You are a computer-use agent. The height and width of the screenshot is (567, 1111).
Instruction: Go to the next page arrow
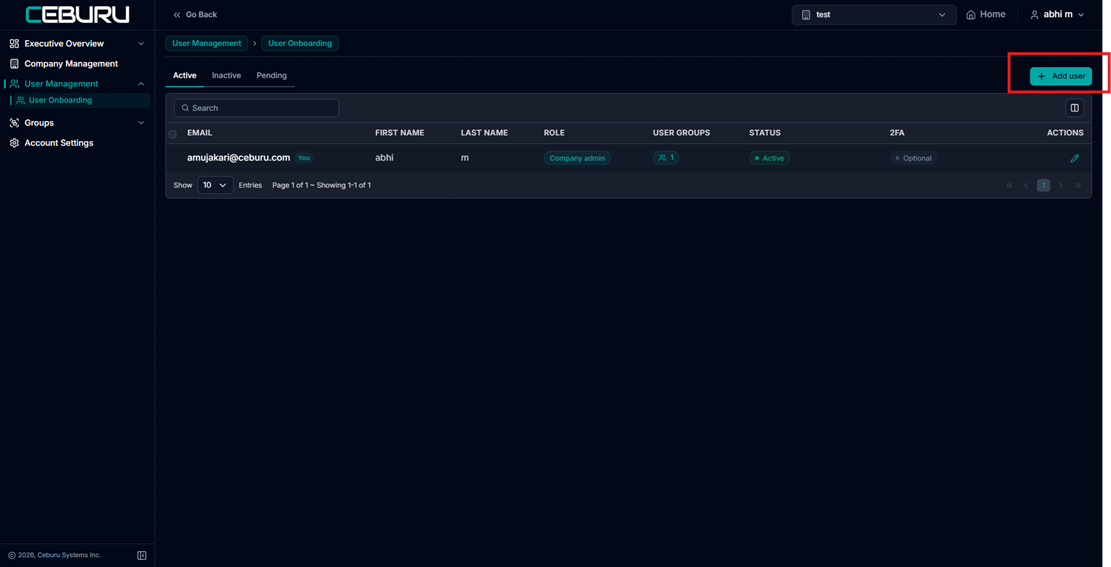pos(1061,186)
